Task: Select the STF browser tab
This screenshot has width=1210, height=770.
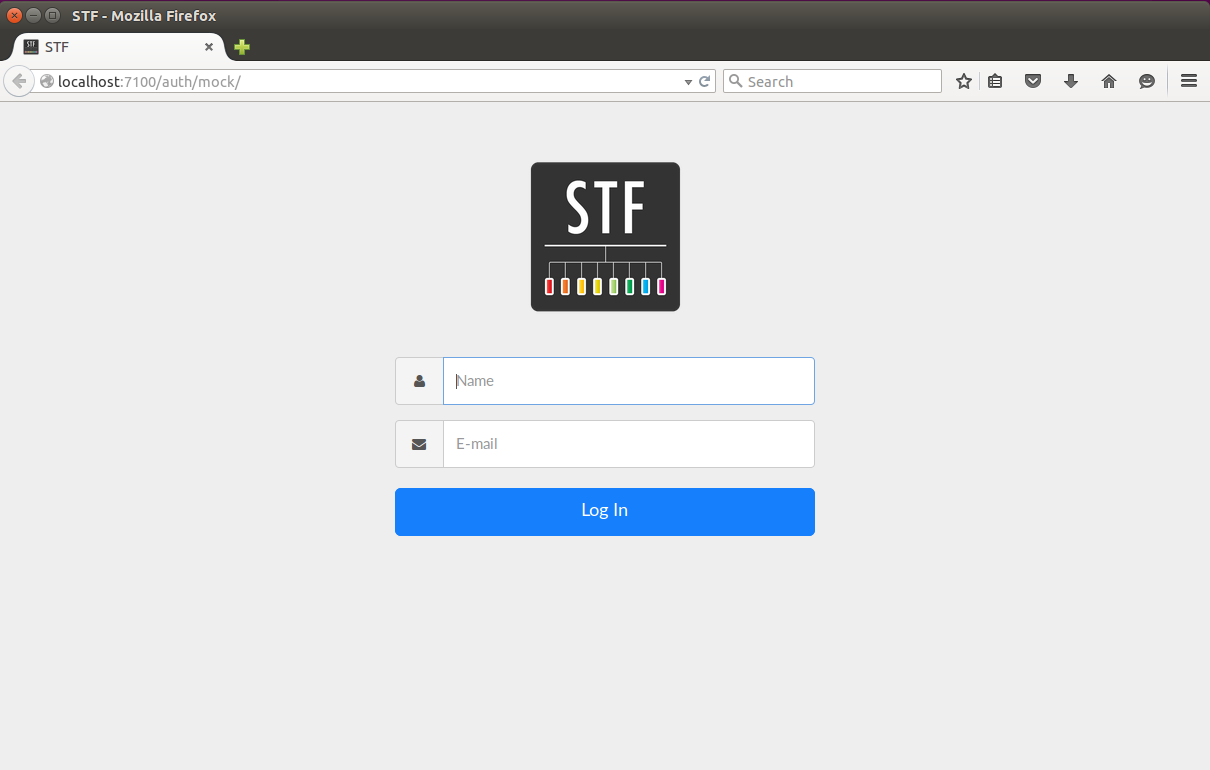Action: (x=119, y=47)
